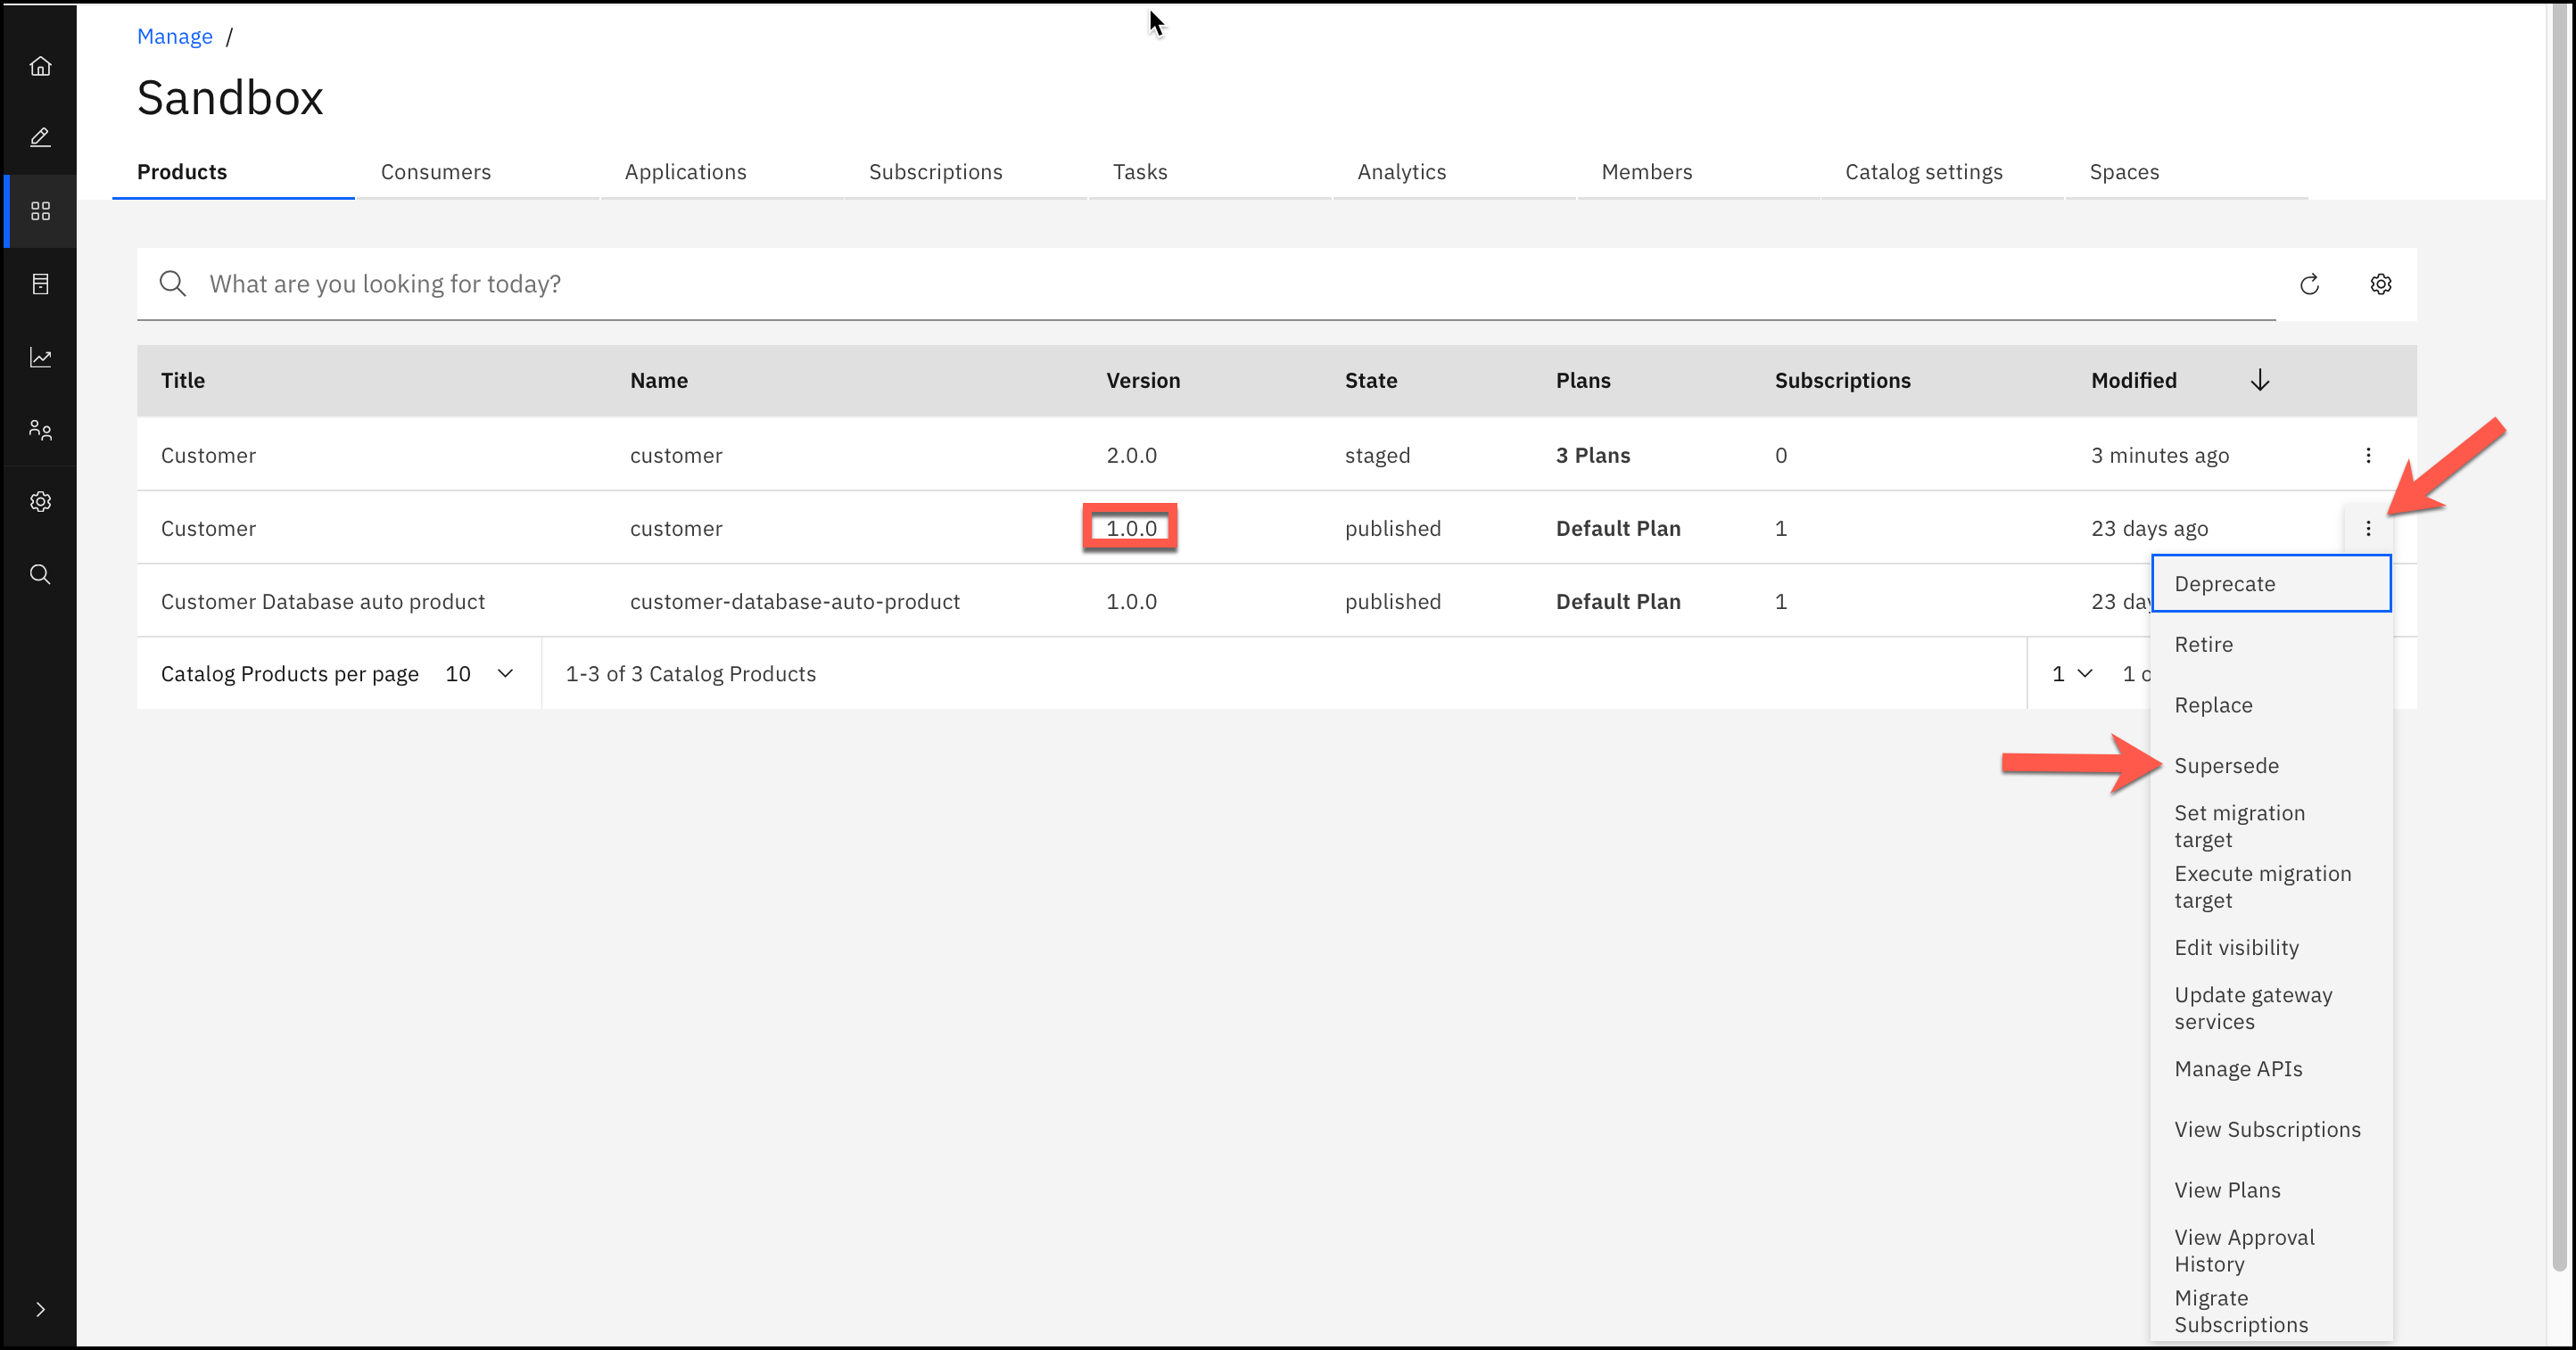Sort by Modified column arrow
Screen dimensions: 2576x1350
(2259, 381)
